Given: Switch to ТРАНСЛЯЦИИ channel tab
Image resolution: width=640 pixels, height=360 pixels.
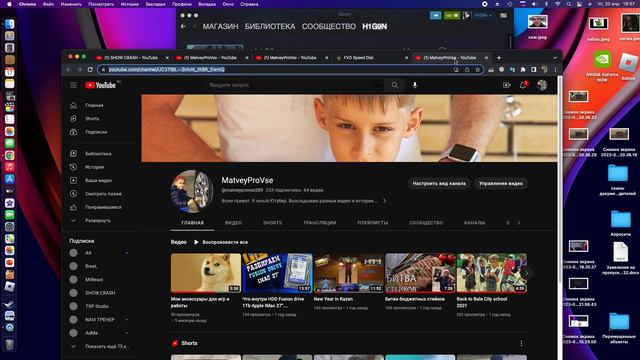Looking at the screenshot, I should [x=320, y=223].
